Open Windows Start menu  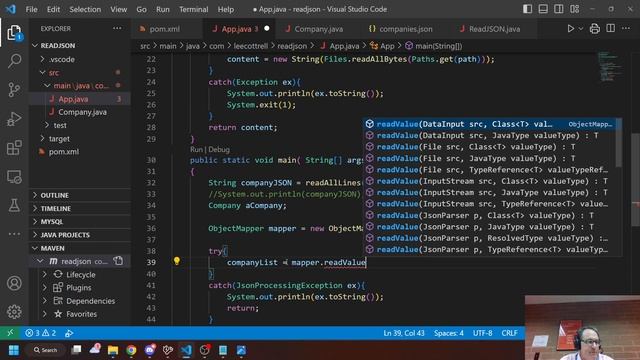(13, 350)
